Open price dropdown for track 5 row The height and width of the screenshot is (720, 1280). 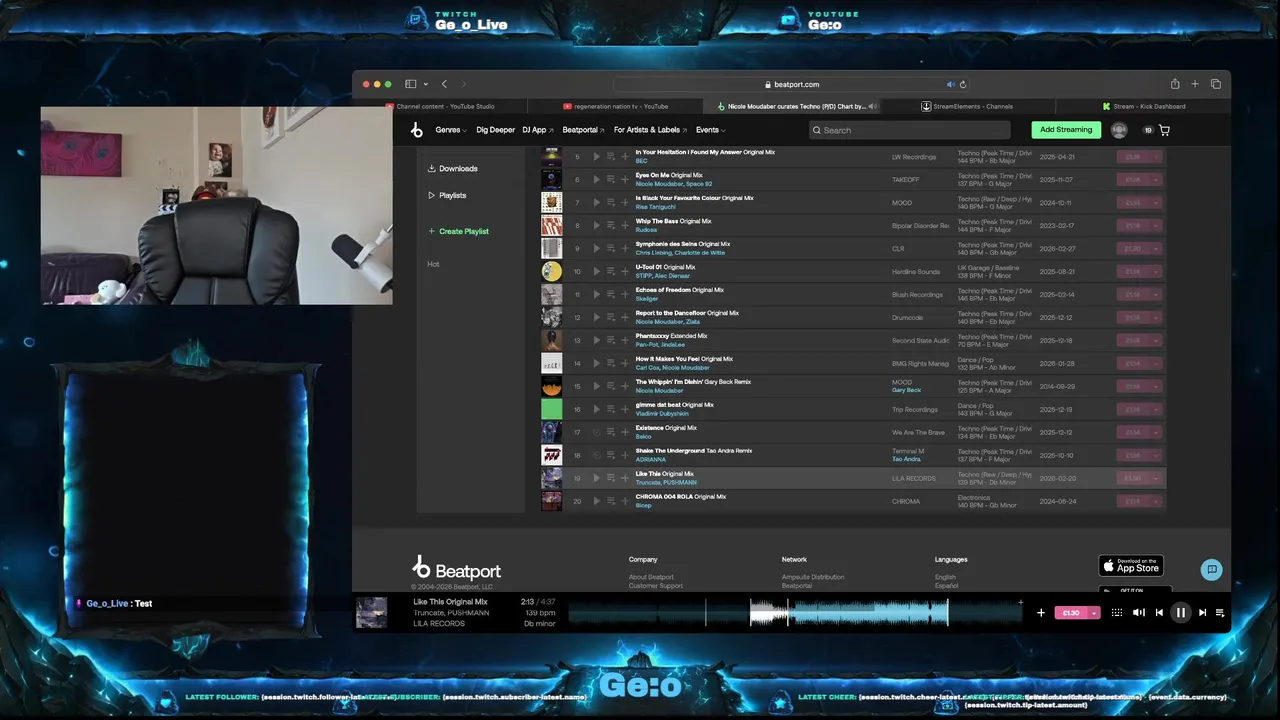[x=1156, y=156]
